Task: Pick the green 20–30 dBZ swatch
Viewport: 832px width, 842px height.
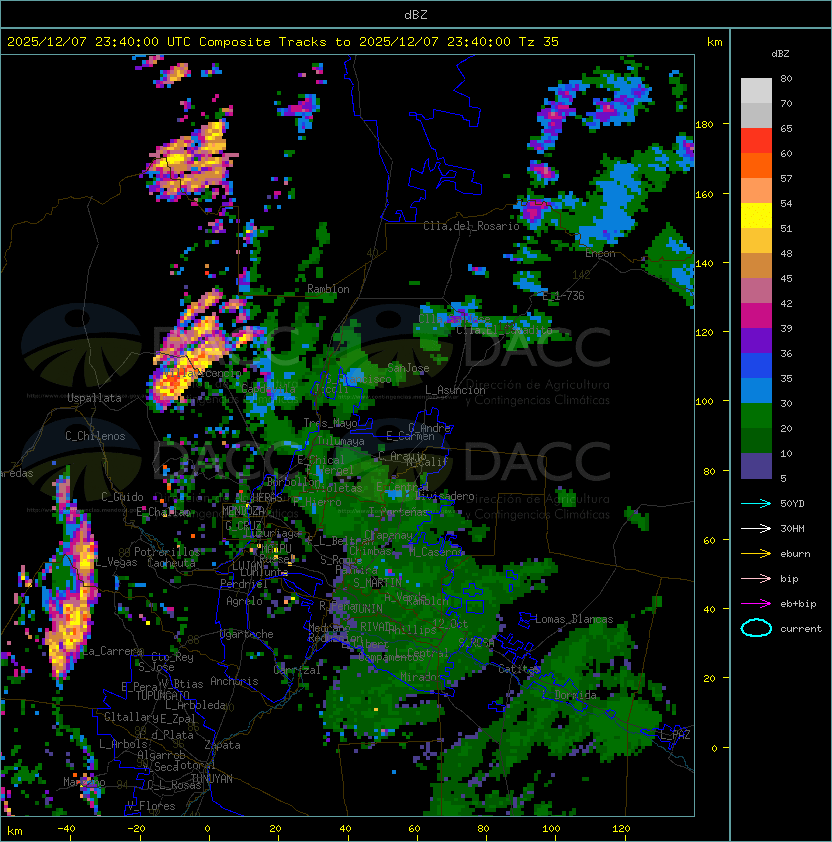Action: 756,416
